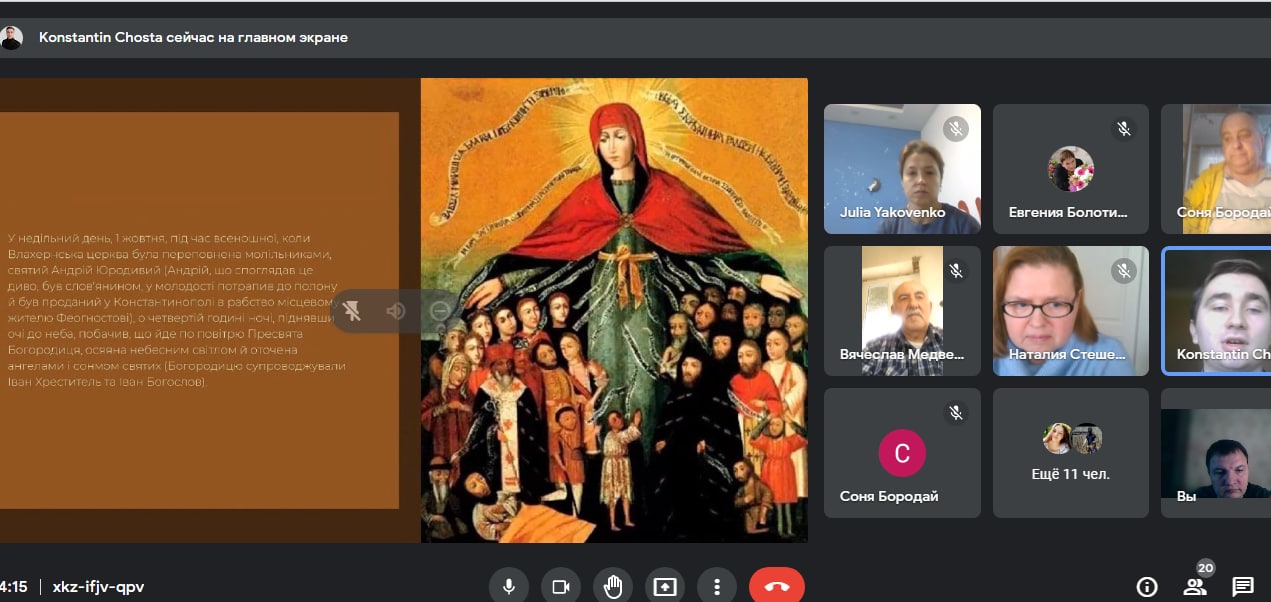Click the banner text Konstantin Chosta сейчас на главном экране
The width and height of the screenshot is (1271, 602).
[193, 38]
